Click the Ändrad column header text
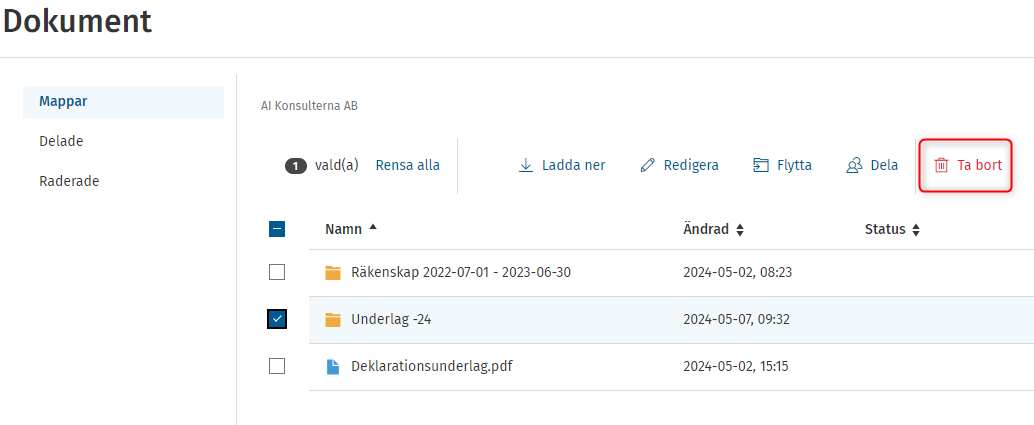Image resolution: width=1034 pixels, height=425 pixels. (706, 230)
